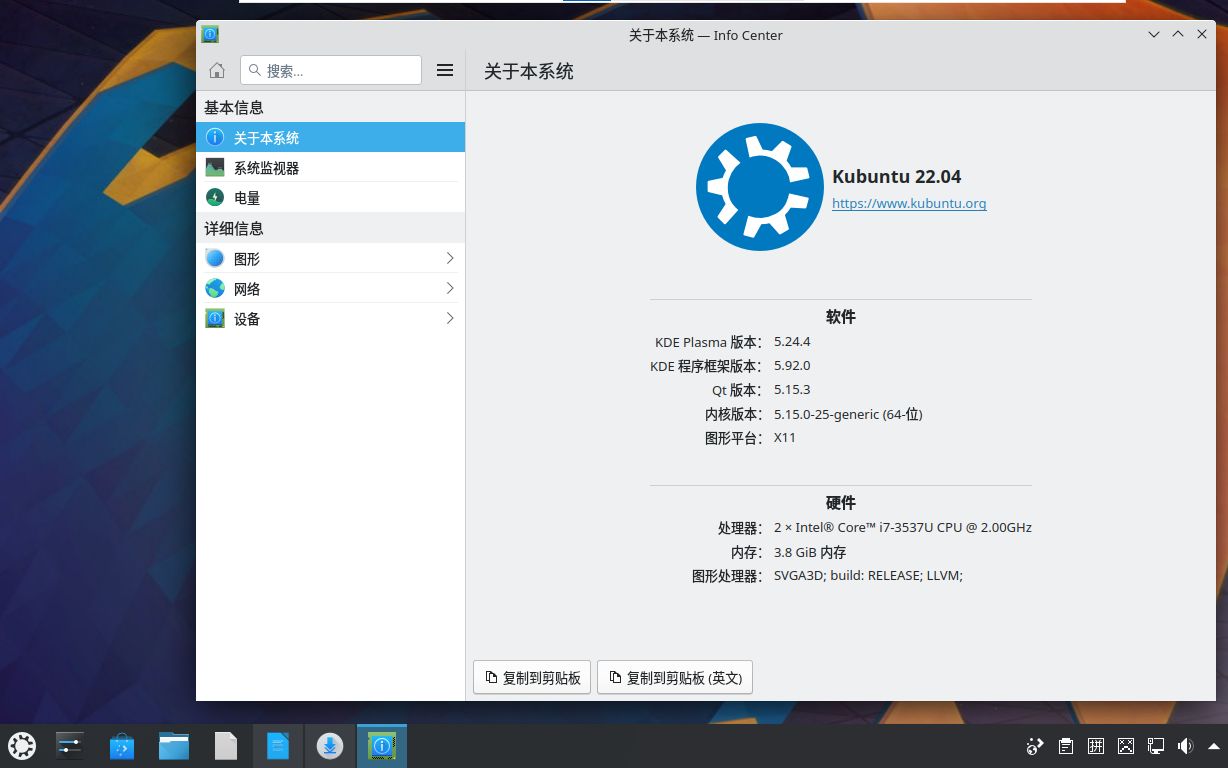The width and height of the screenshot is (1228, 768).
Task: Focus the 搜索 search field
Action: [331, 70]
